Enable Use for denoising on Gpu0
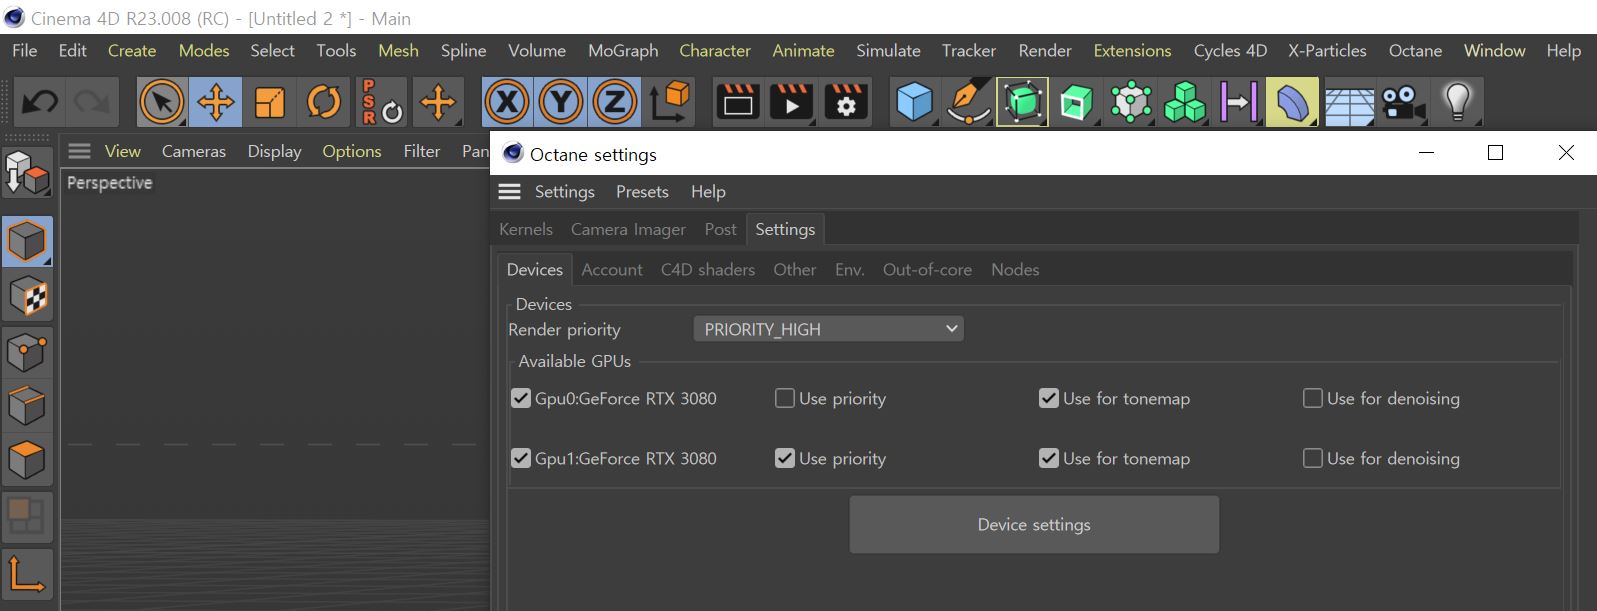The height and width of the screenshot is (611, 1597). click(1313, 398)
